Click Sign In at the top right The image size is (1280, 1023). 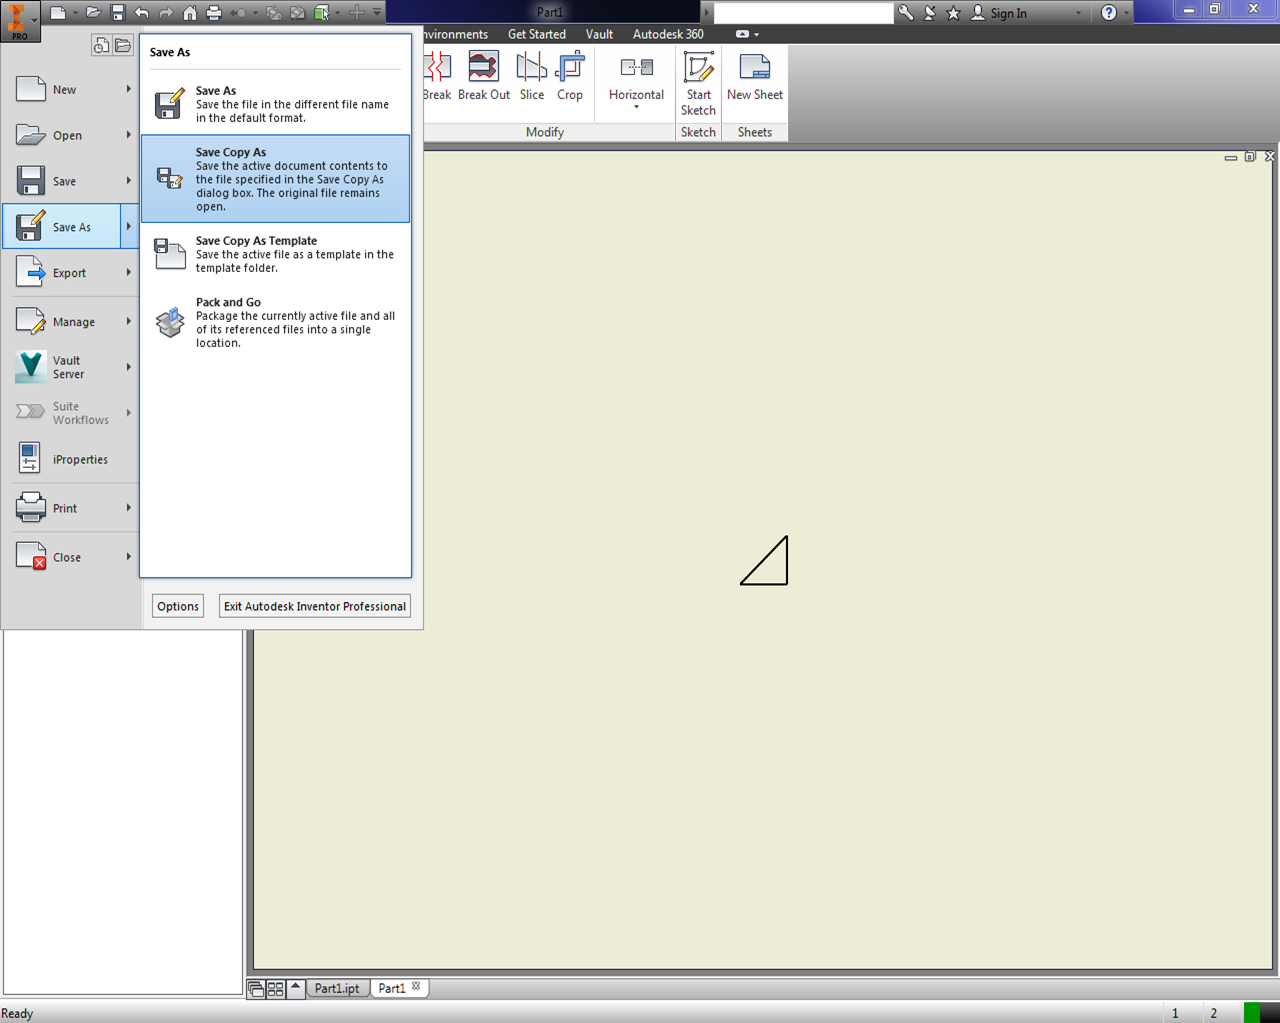(1011, 12)
